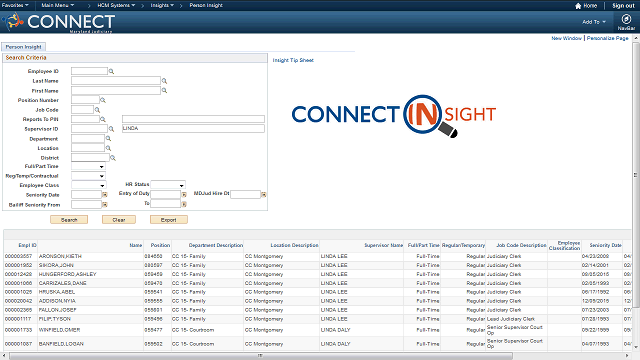Open Department lookup magnifier

(x=108, y=139)
